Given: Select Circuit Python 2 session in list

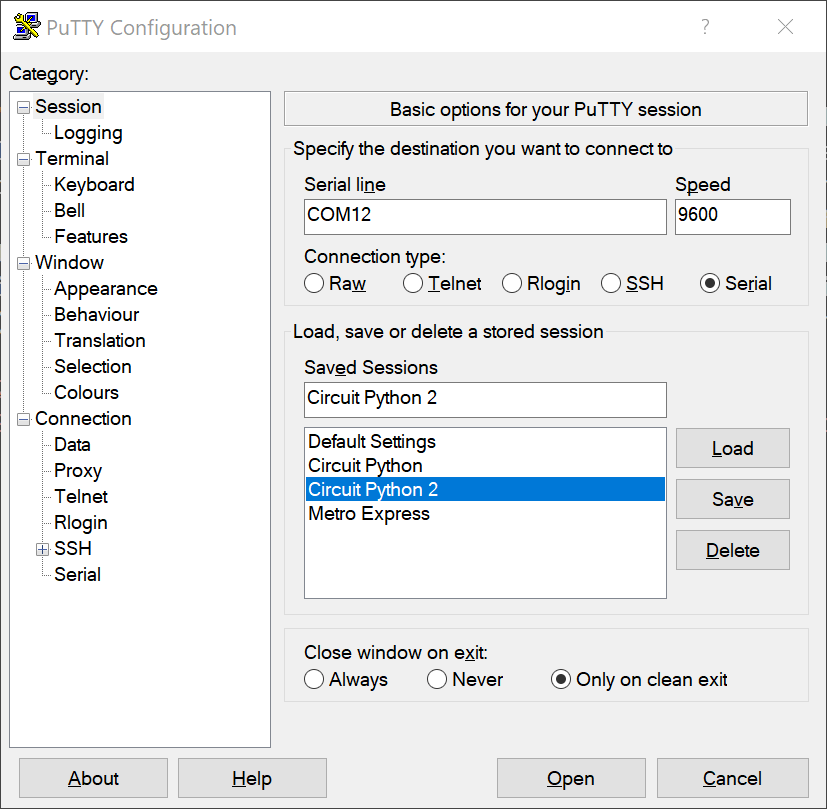Looking at the screenshot, I should click(485, 489).
